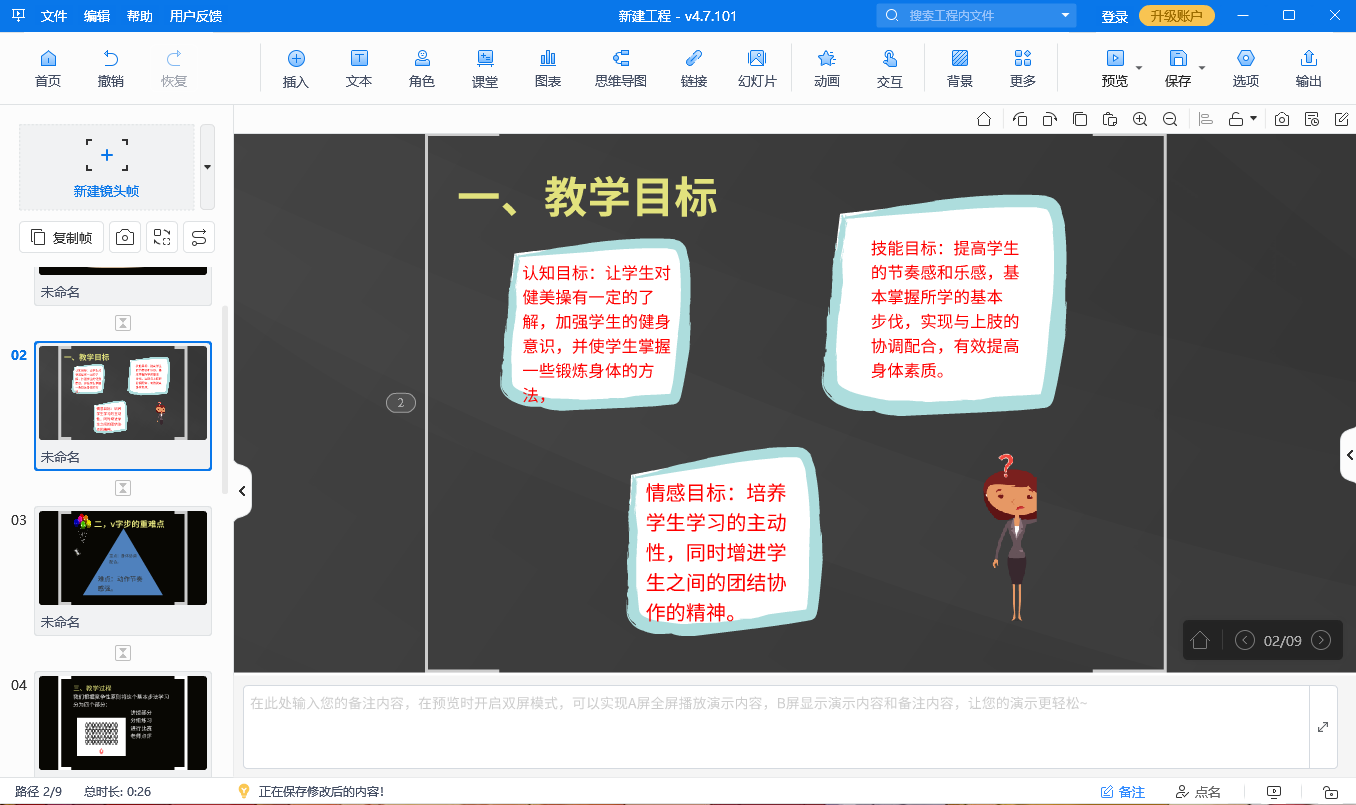Open the 思维导图 mind map tool
The image size is (1356, 805).
click(x=621, y=68)
